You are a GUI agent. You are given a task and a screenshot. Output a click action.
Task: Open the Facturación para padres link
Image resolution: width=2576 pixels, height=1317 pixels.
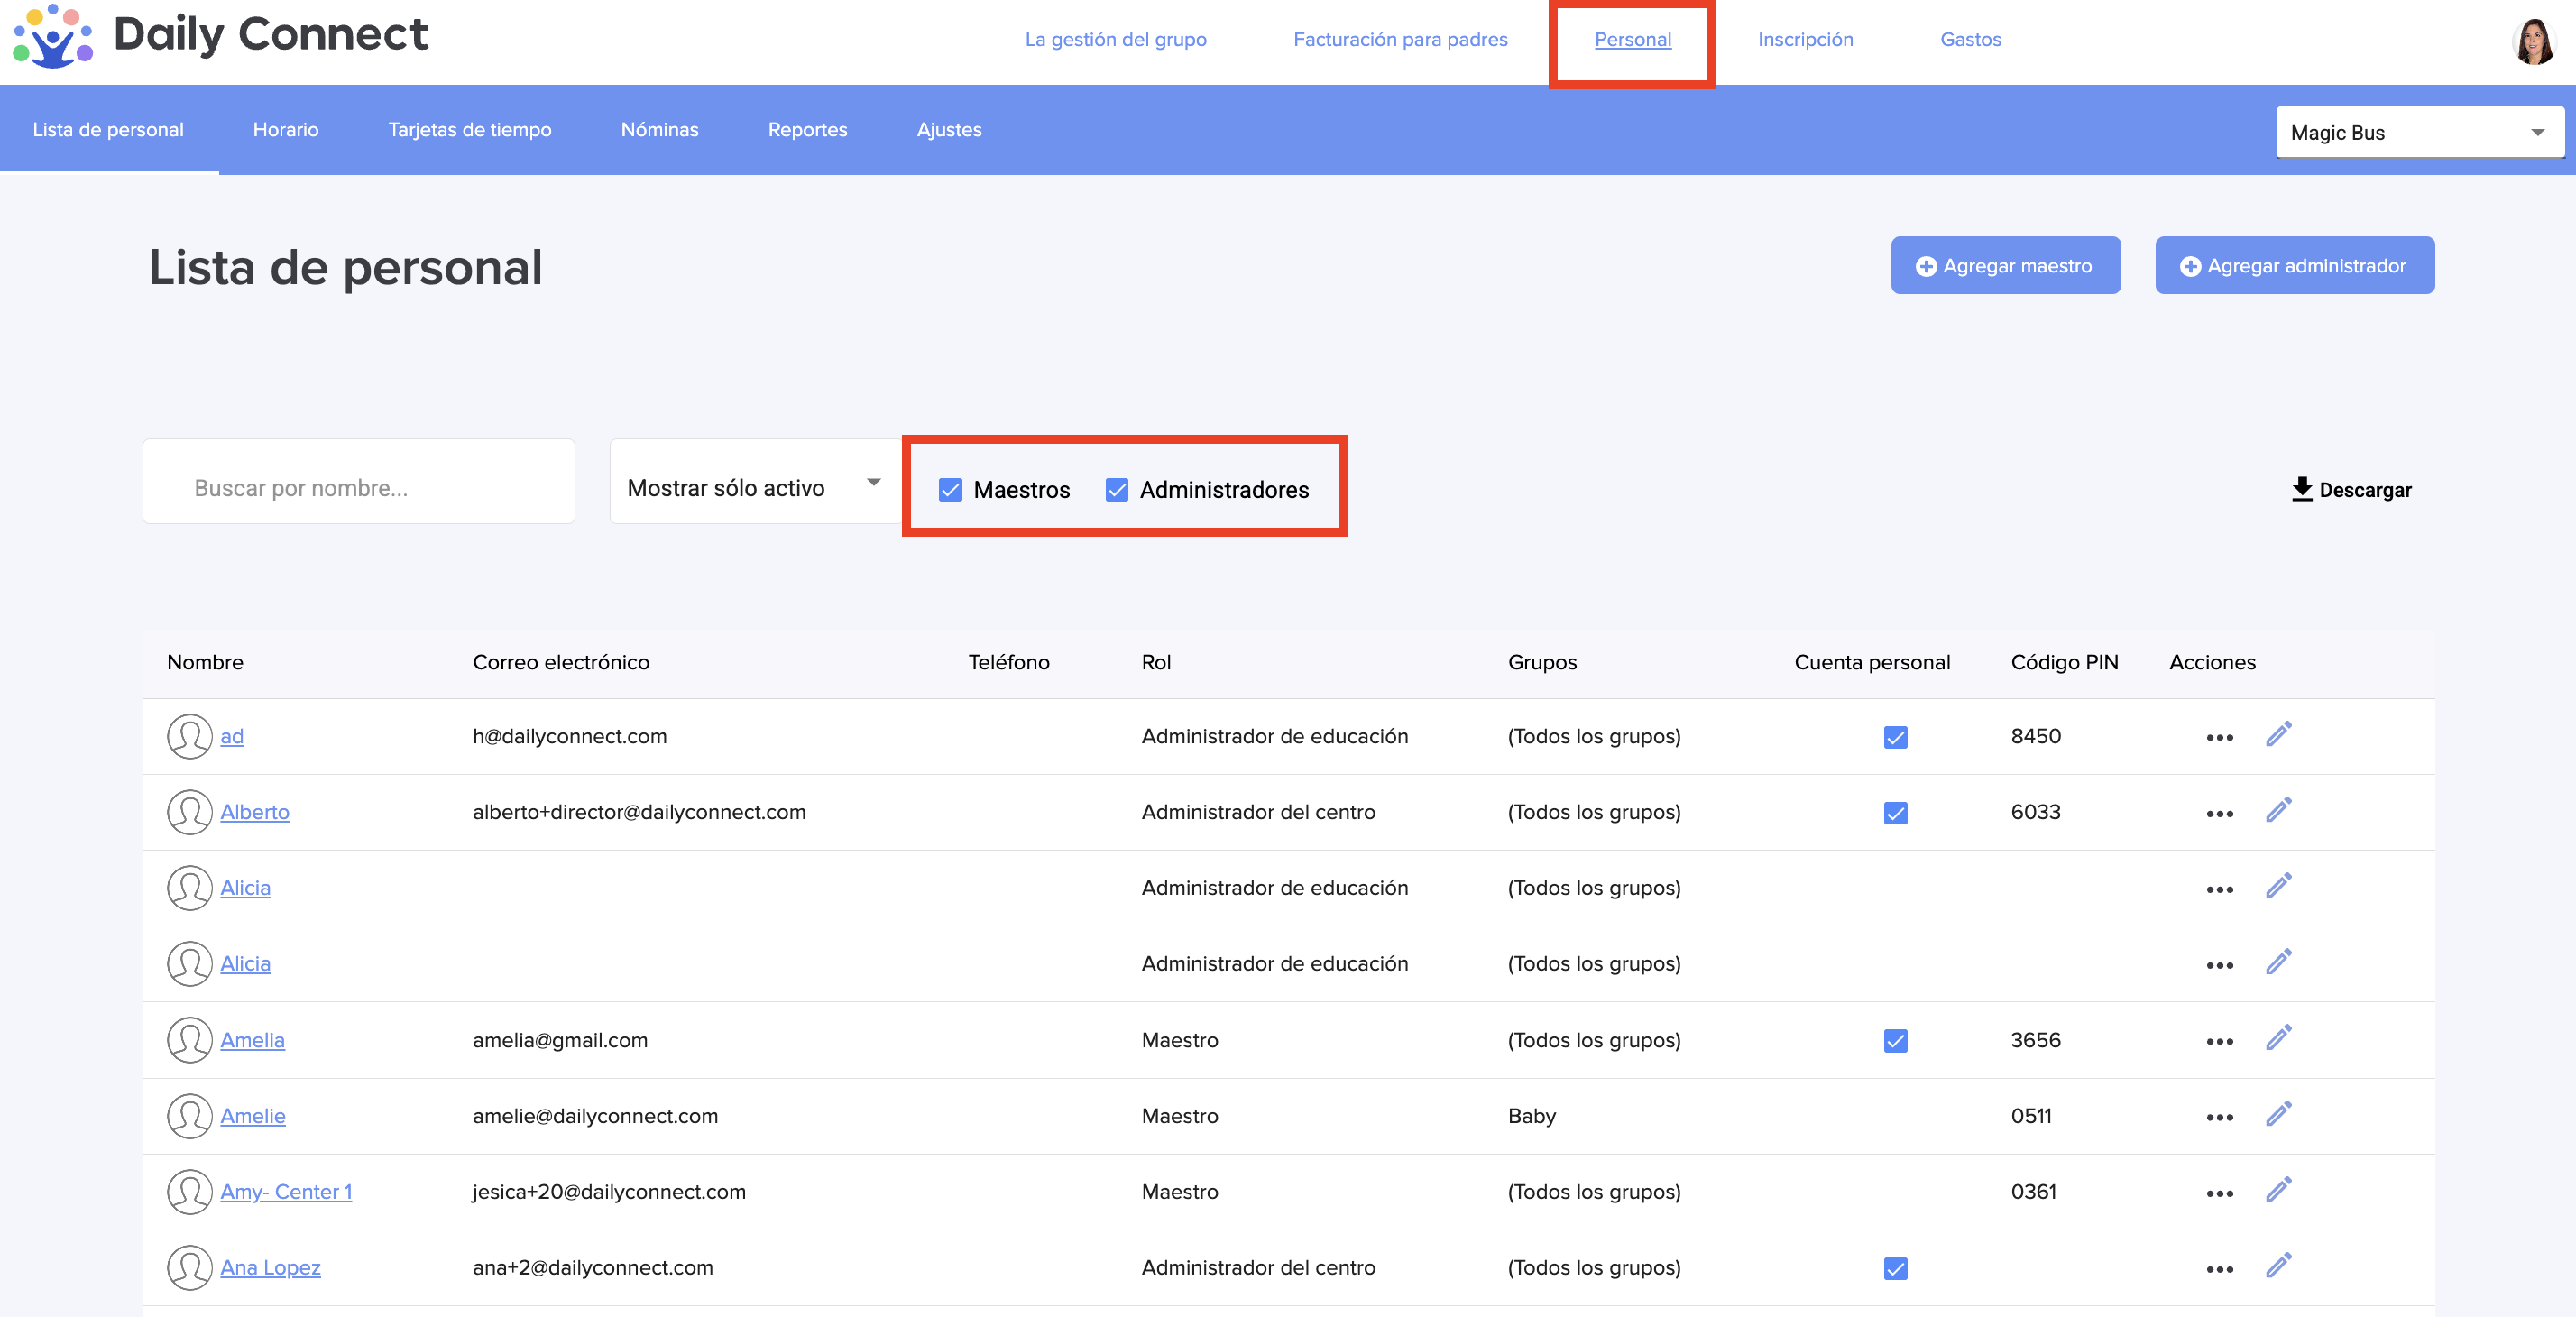[x=1399, y=39]
